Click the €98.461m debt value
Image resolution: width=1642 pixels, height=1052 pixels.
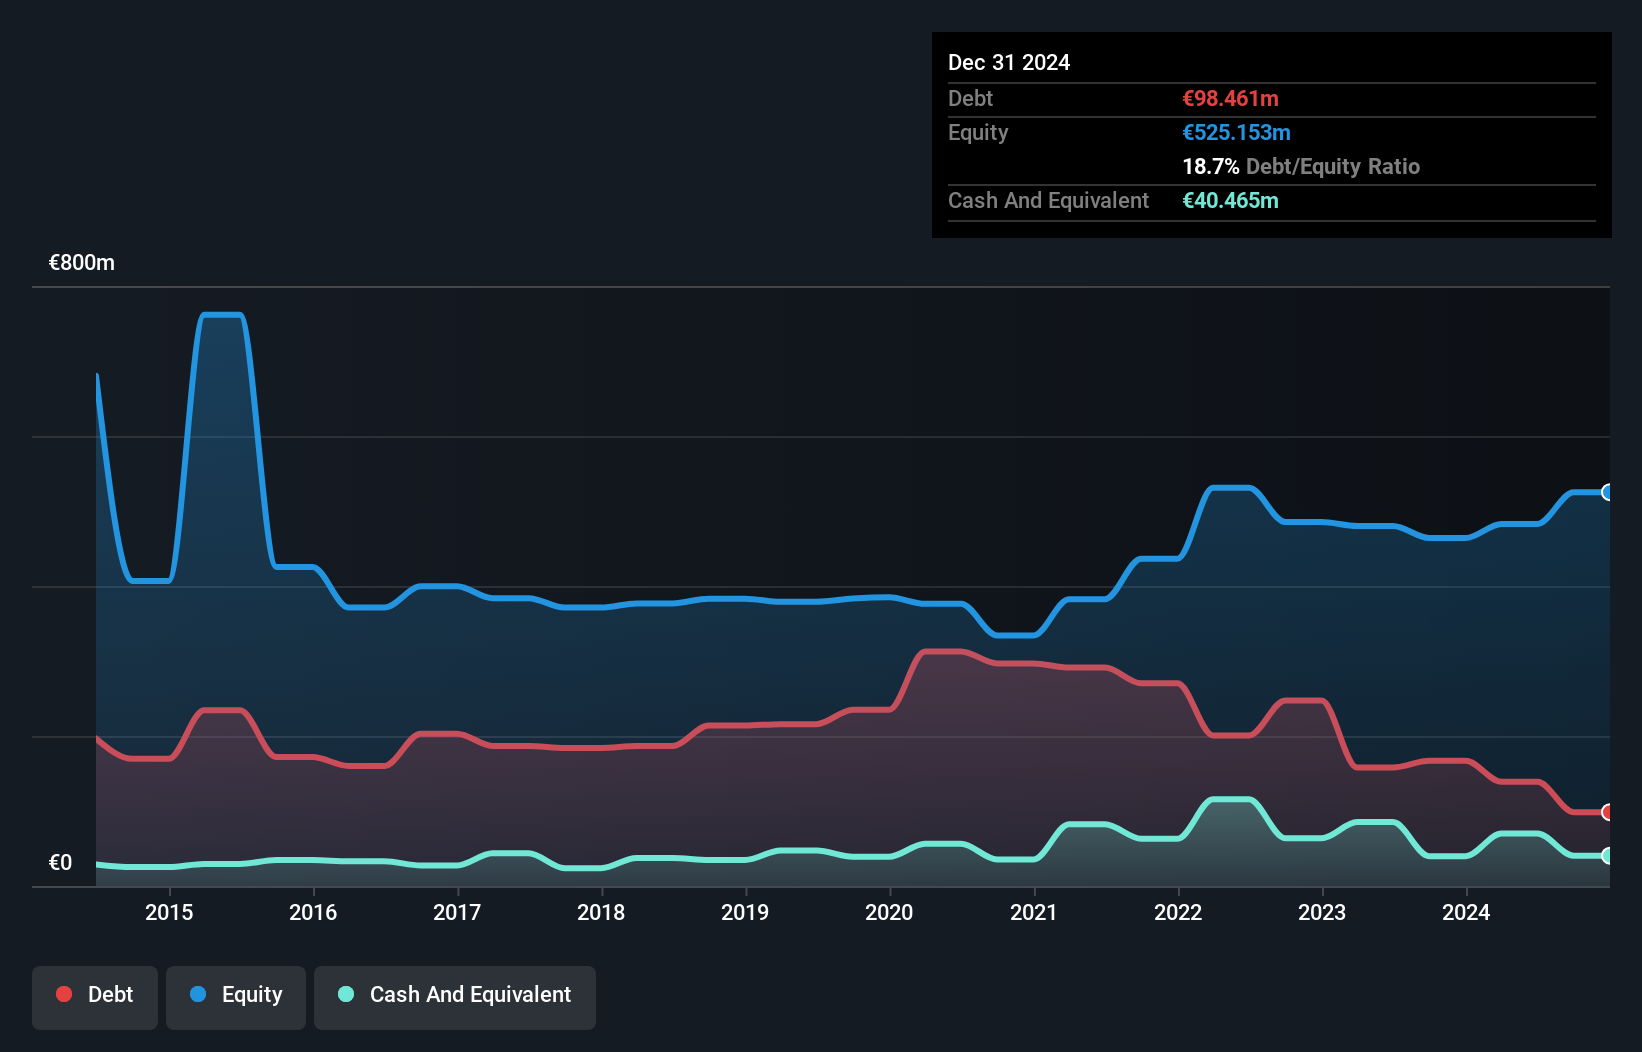pos(1231,98)
